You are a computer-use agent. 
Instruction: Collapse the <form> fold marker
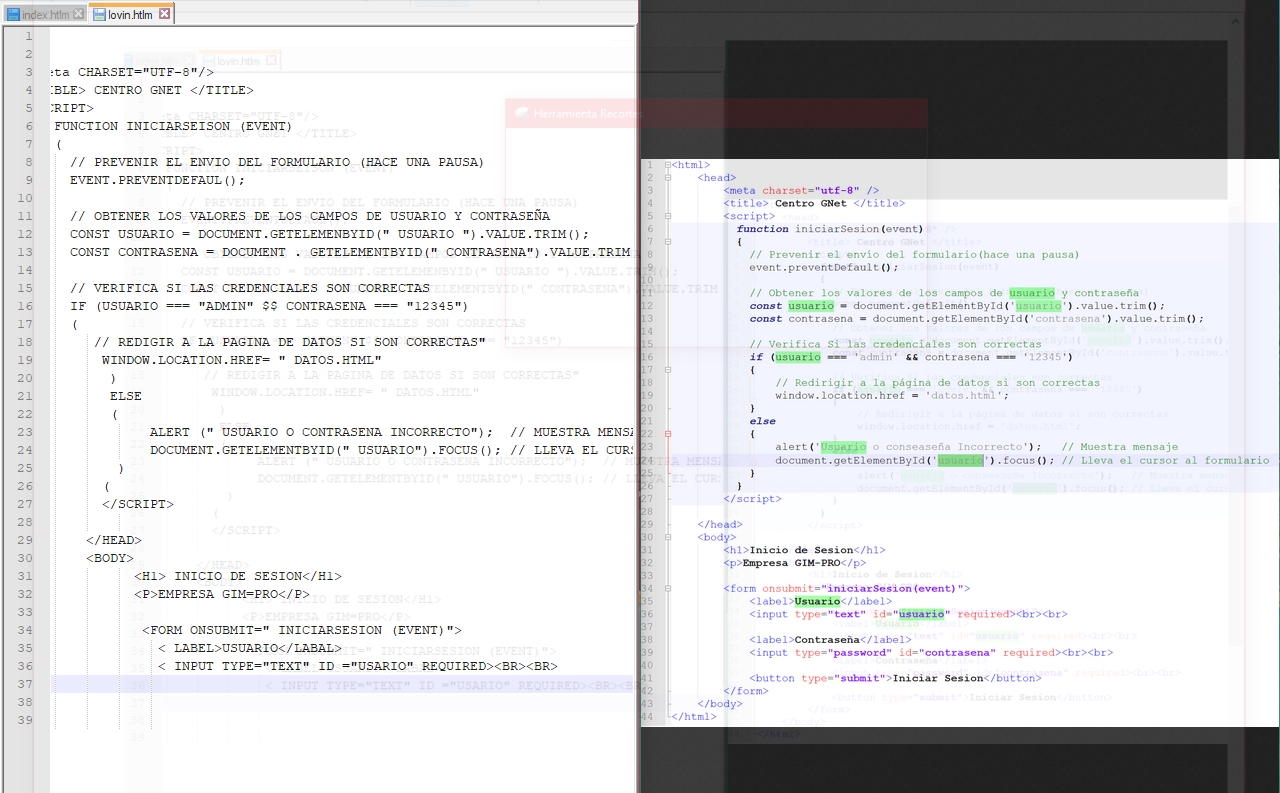pos(667,588)
